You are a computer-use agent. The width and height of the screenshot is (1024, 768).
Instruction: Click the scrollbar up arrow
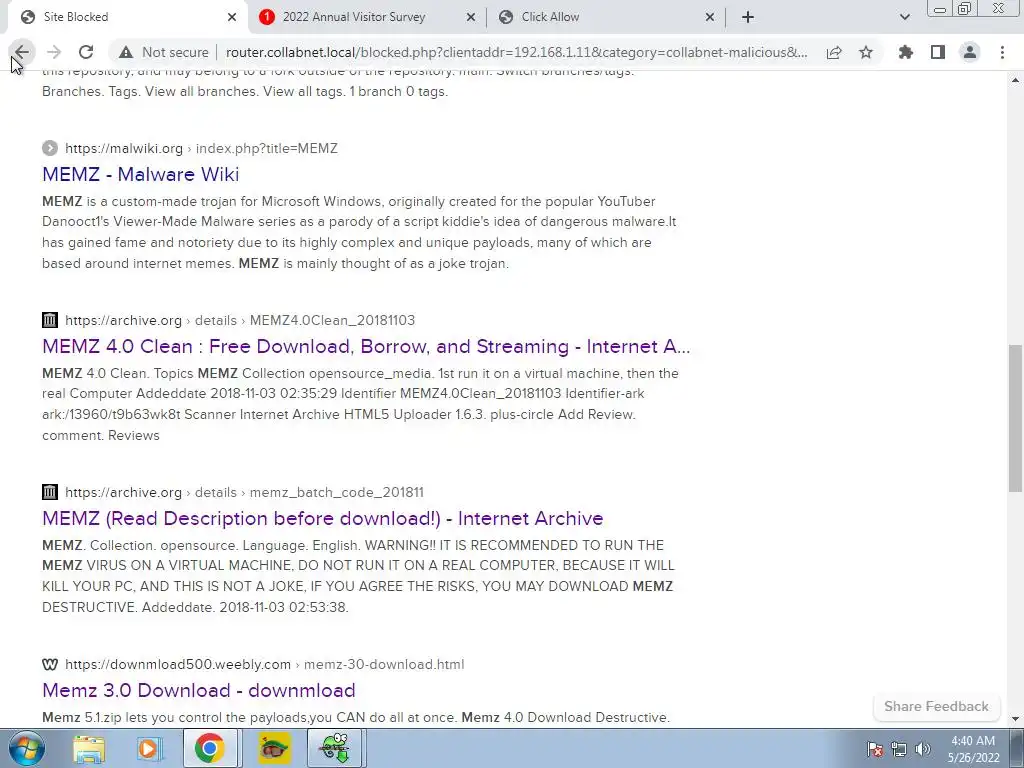click(x=1015, y=80)
